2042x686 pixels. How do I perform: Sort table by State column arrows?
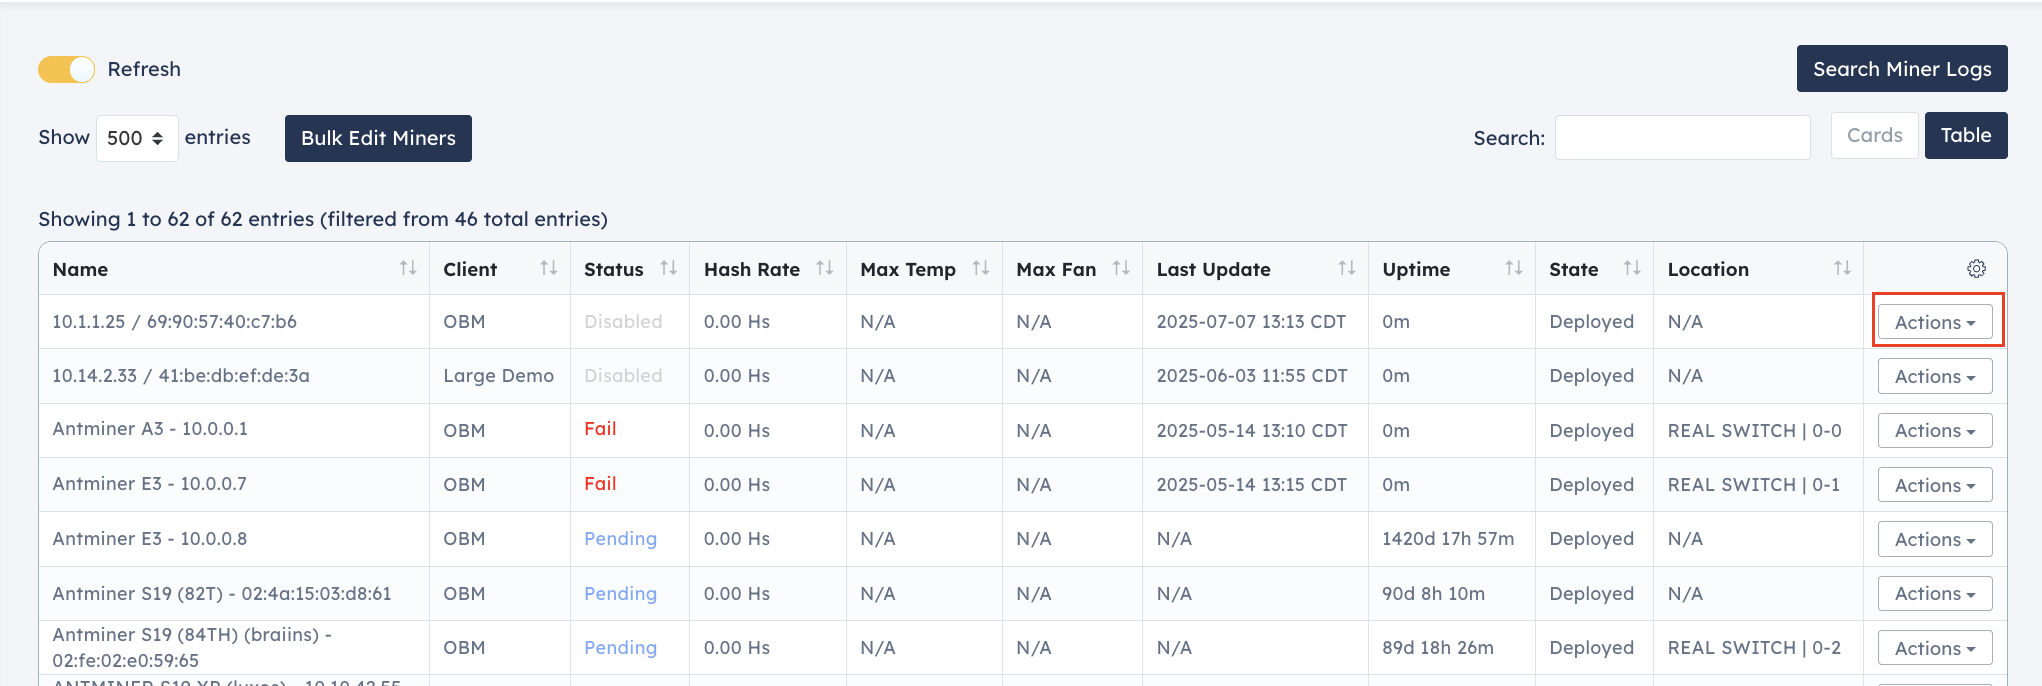1632,268
